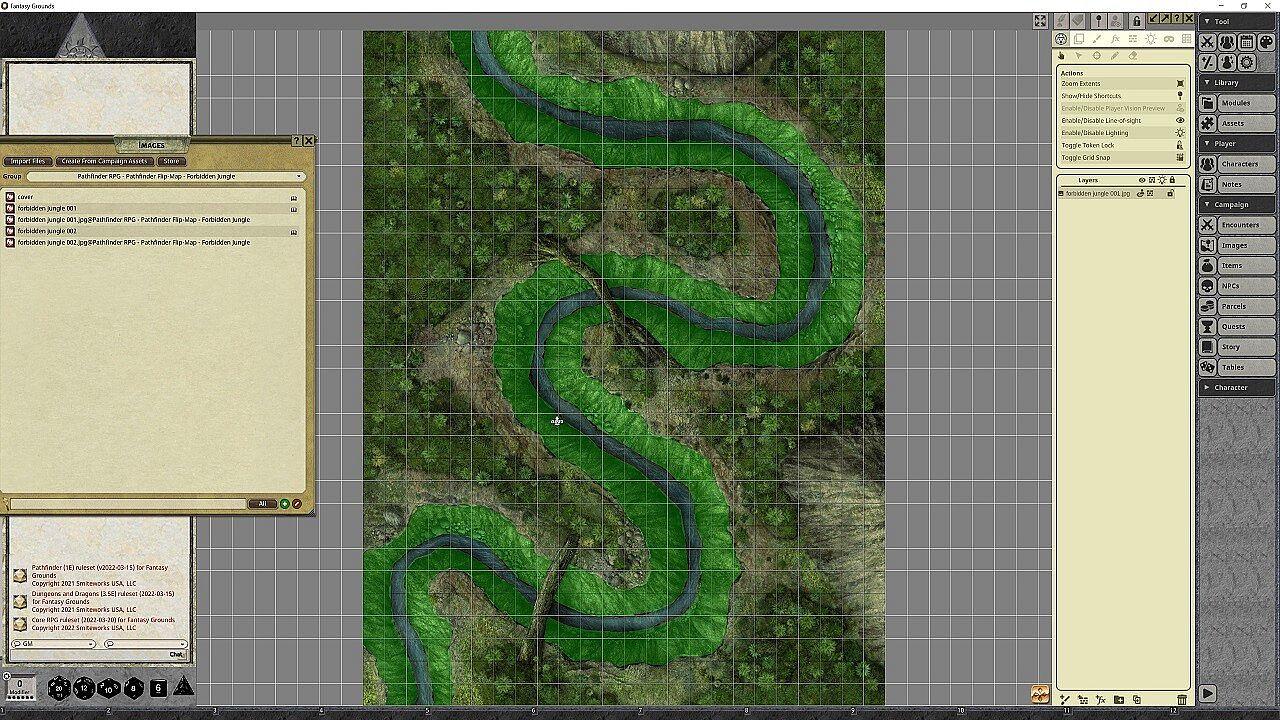Screen dimensions: 1280x720
Task: Toggle Line-of-sight using the eye icon
Action: coord(1180,120)
